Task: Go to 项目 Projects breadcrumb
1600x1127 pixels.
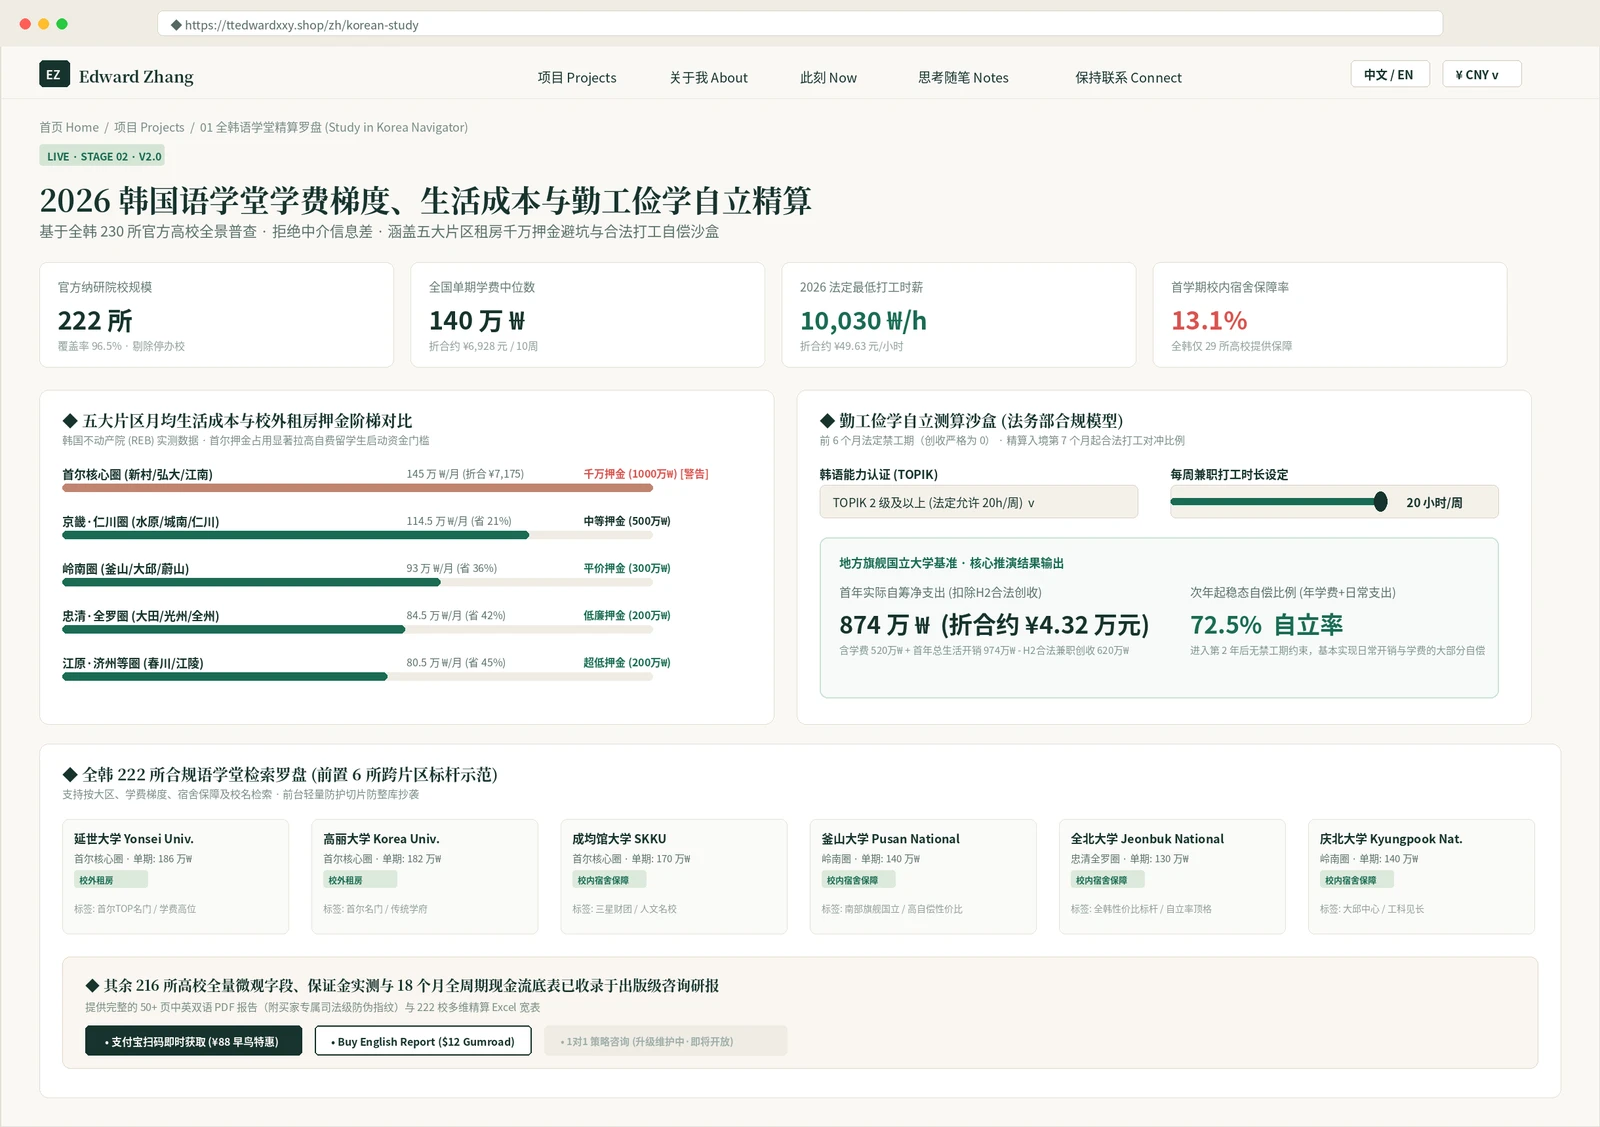Action: pyautogui.click(x=149, y=127)
